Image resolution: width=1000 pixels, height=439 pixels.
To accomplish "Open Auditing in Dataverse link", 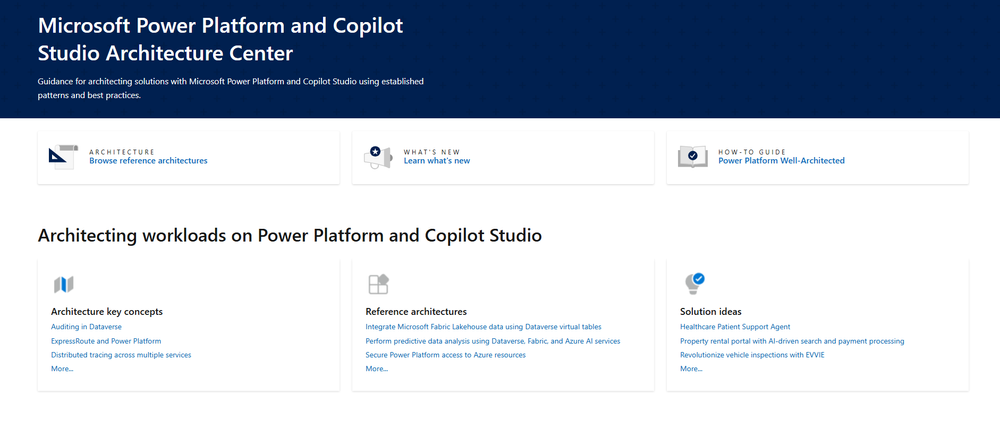I will click(86, 327).
